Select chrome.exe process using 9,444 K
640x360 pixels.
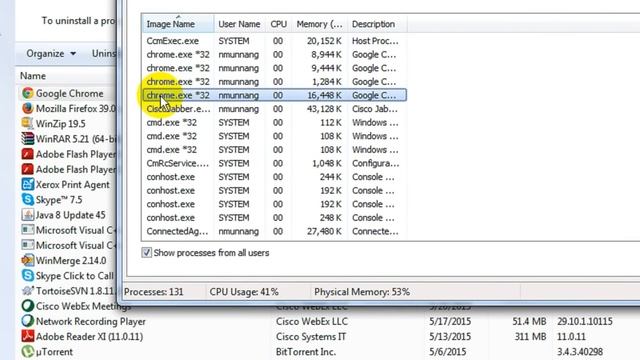tap(274, 68)
